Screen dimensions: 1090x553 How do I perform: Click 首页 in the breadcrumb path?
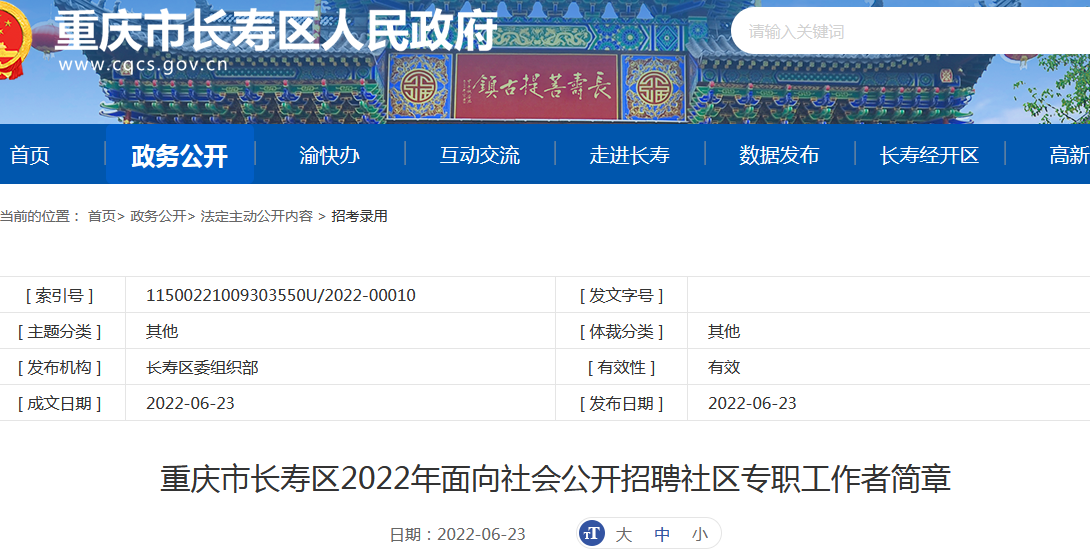[102, 216]
